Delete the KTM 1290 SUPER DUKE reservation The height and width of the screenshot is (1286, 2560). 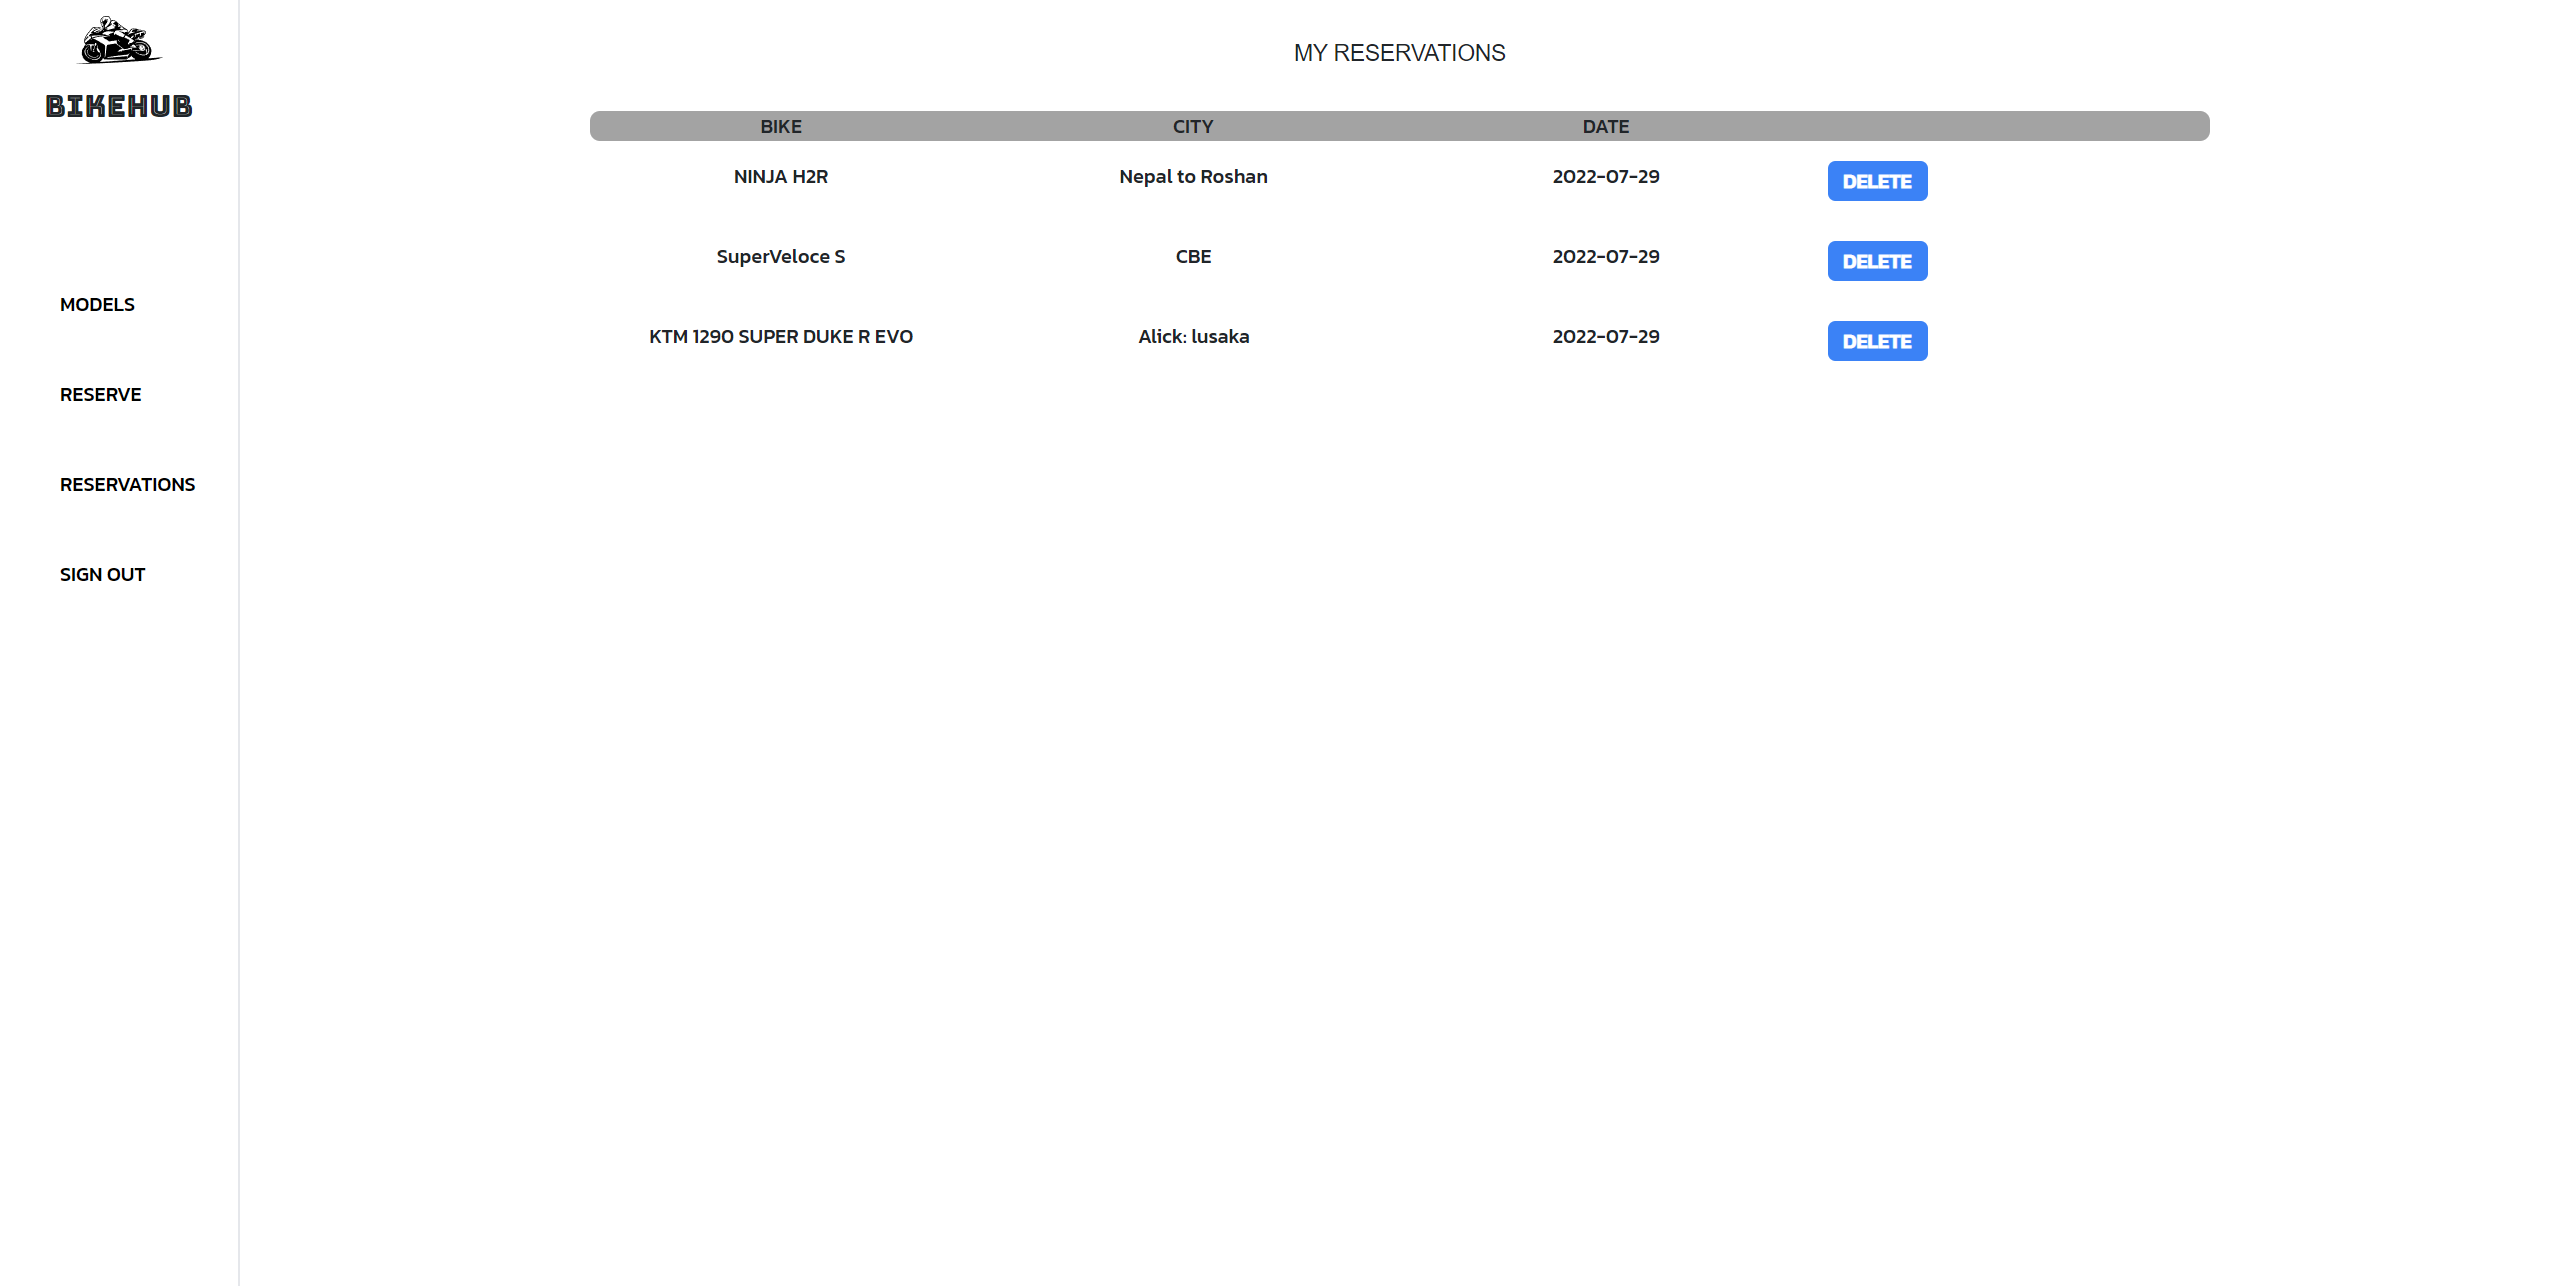(1876, 341)
